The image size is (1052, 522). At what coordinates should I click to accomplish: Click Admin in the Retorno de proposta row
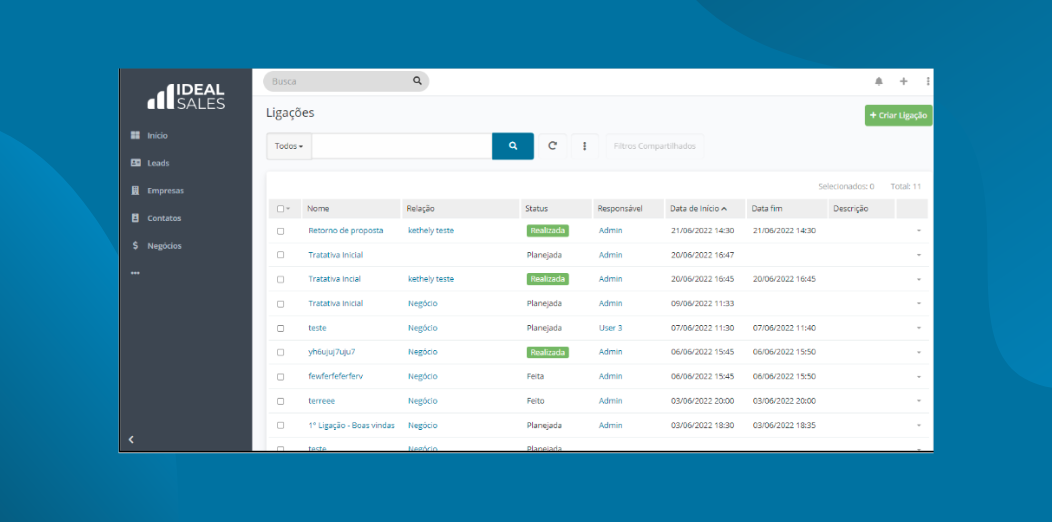611,230
